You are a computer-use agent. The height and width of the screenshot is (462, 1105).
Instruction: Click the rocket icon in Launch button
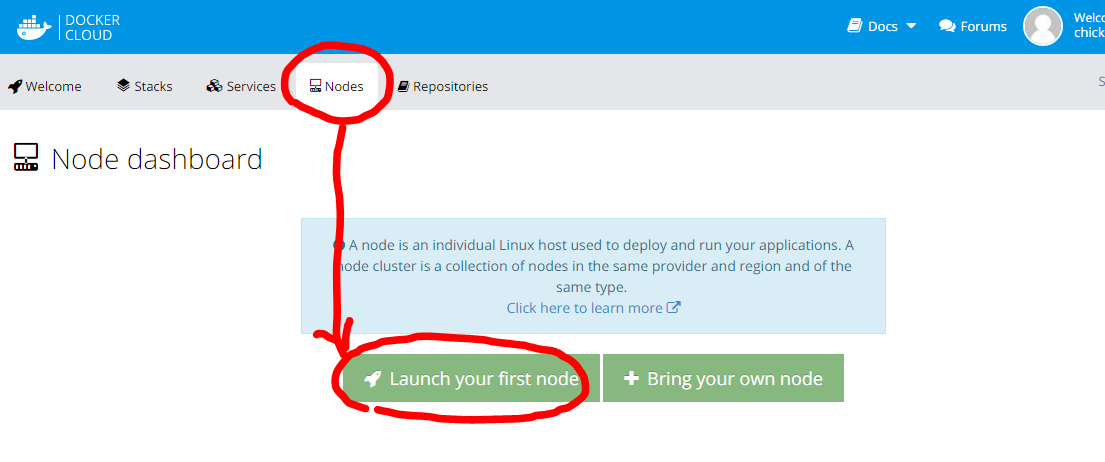click(x=372, y=379)
